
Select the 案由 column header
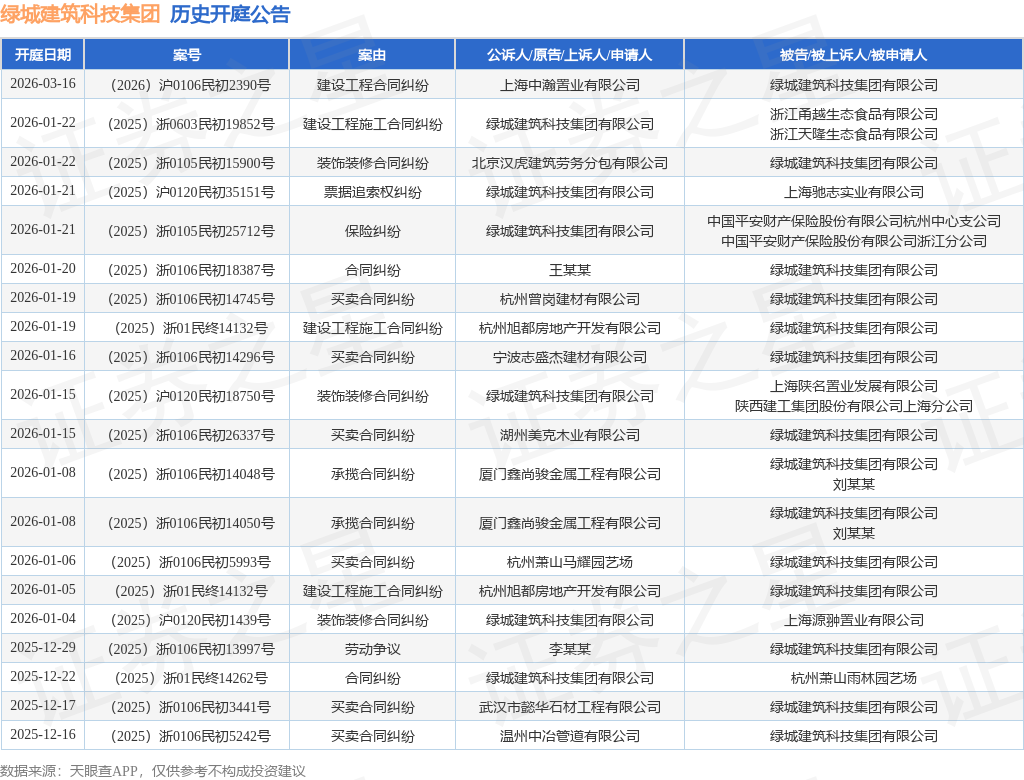(x=372, y=55)
